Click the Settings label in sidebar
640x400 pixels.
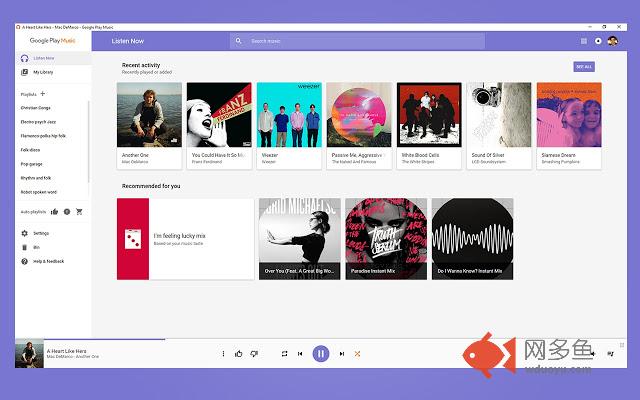coord(41,233)
